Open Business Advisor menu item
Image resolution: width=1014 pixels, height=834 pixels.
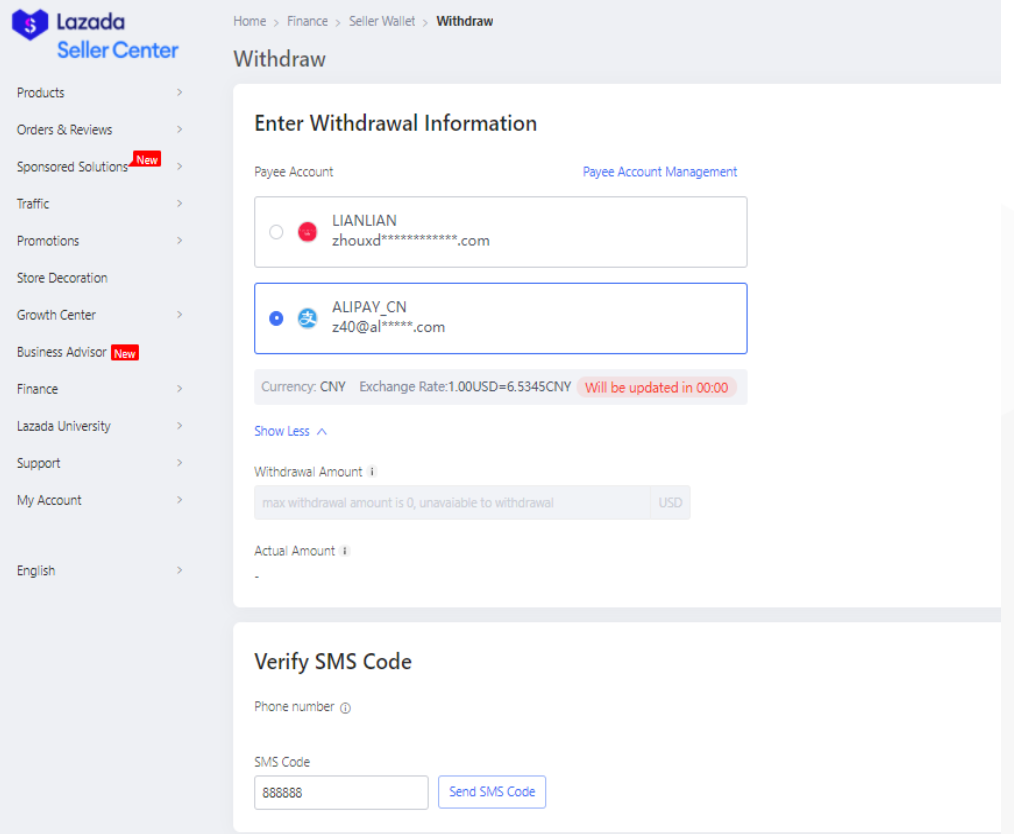coord(61,352)
